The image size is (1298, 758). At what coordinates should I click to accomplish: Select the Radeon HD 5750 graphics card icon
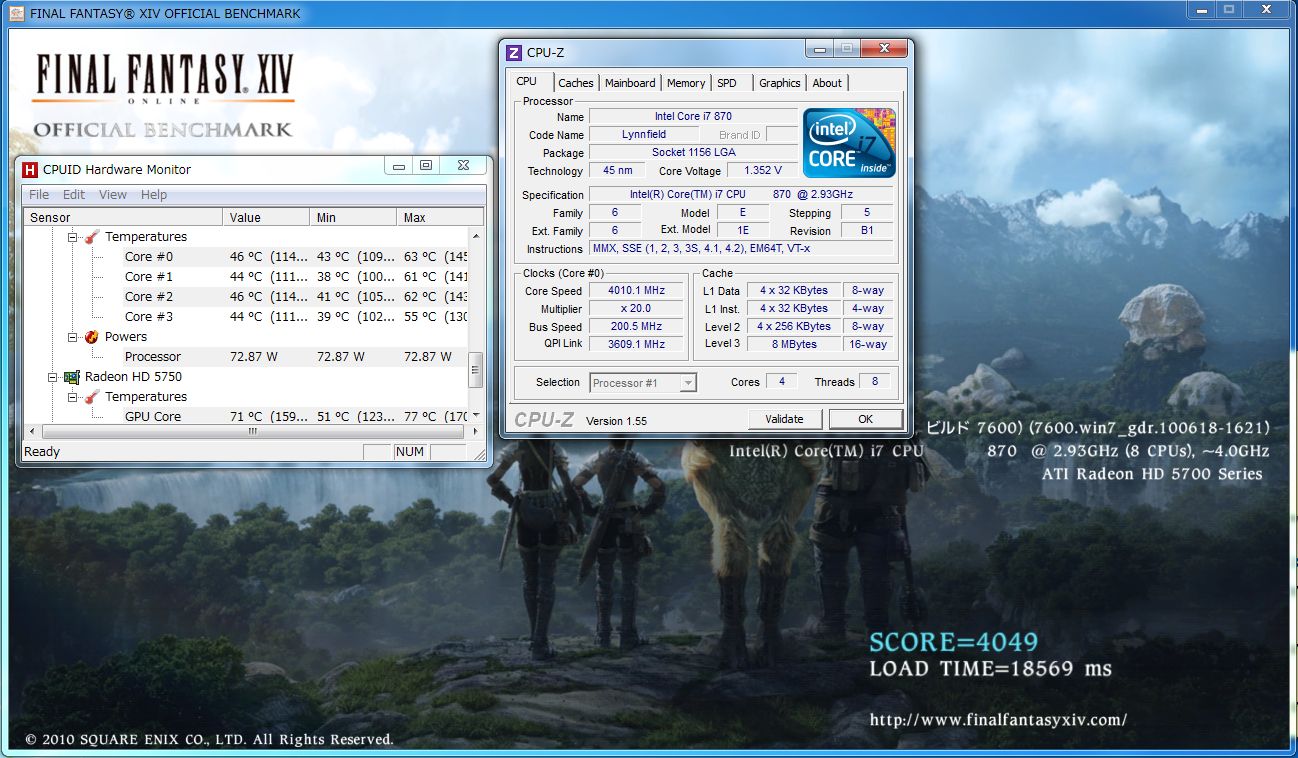click(x=72, y=377)
